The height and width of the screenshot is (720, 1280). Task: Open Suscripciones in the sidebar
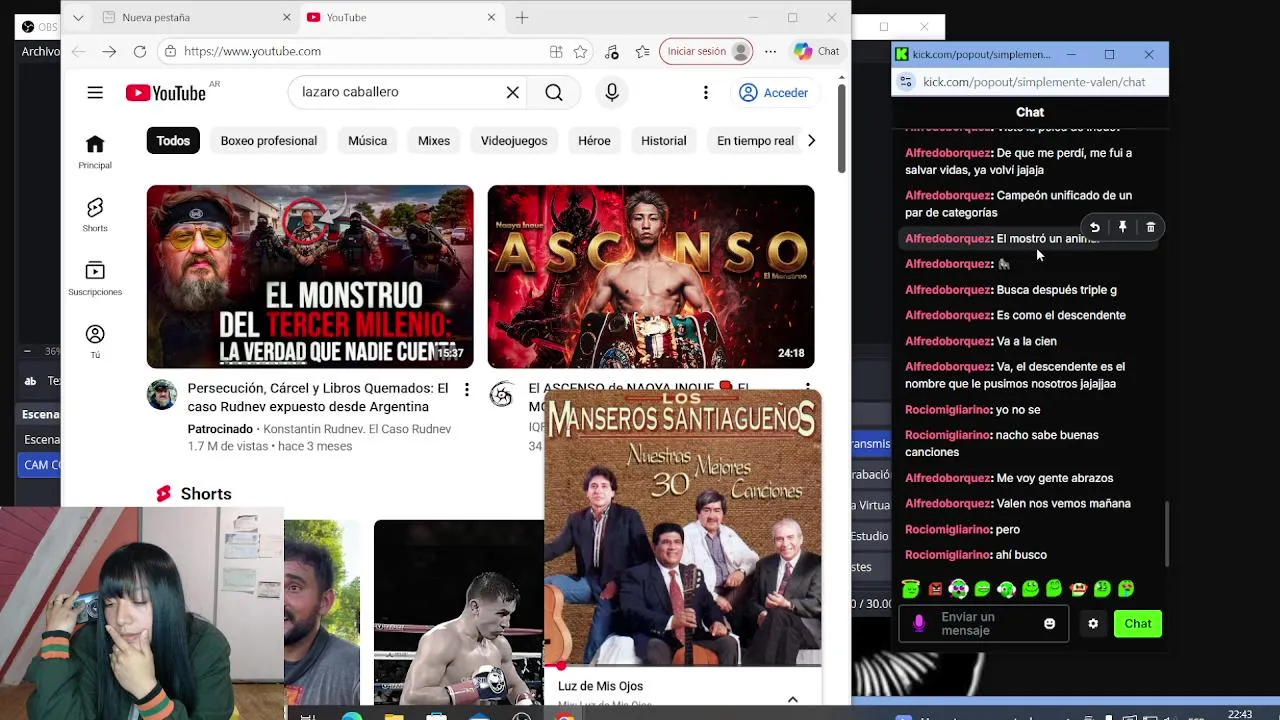[95, 279]
